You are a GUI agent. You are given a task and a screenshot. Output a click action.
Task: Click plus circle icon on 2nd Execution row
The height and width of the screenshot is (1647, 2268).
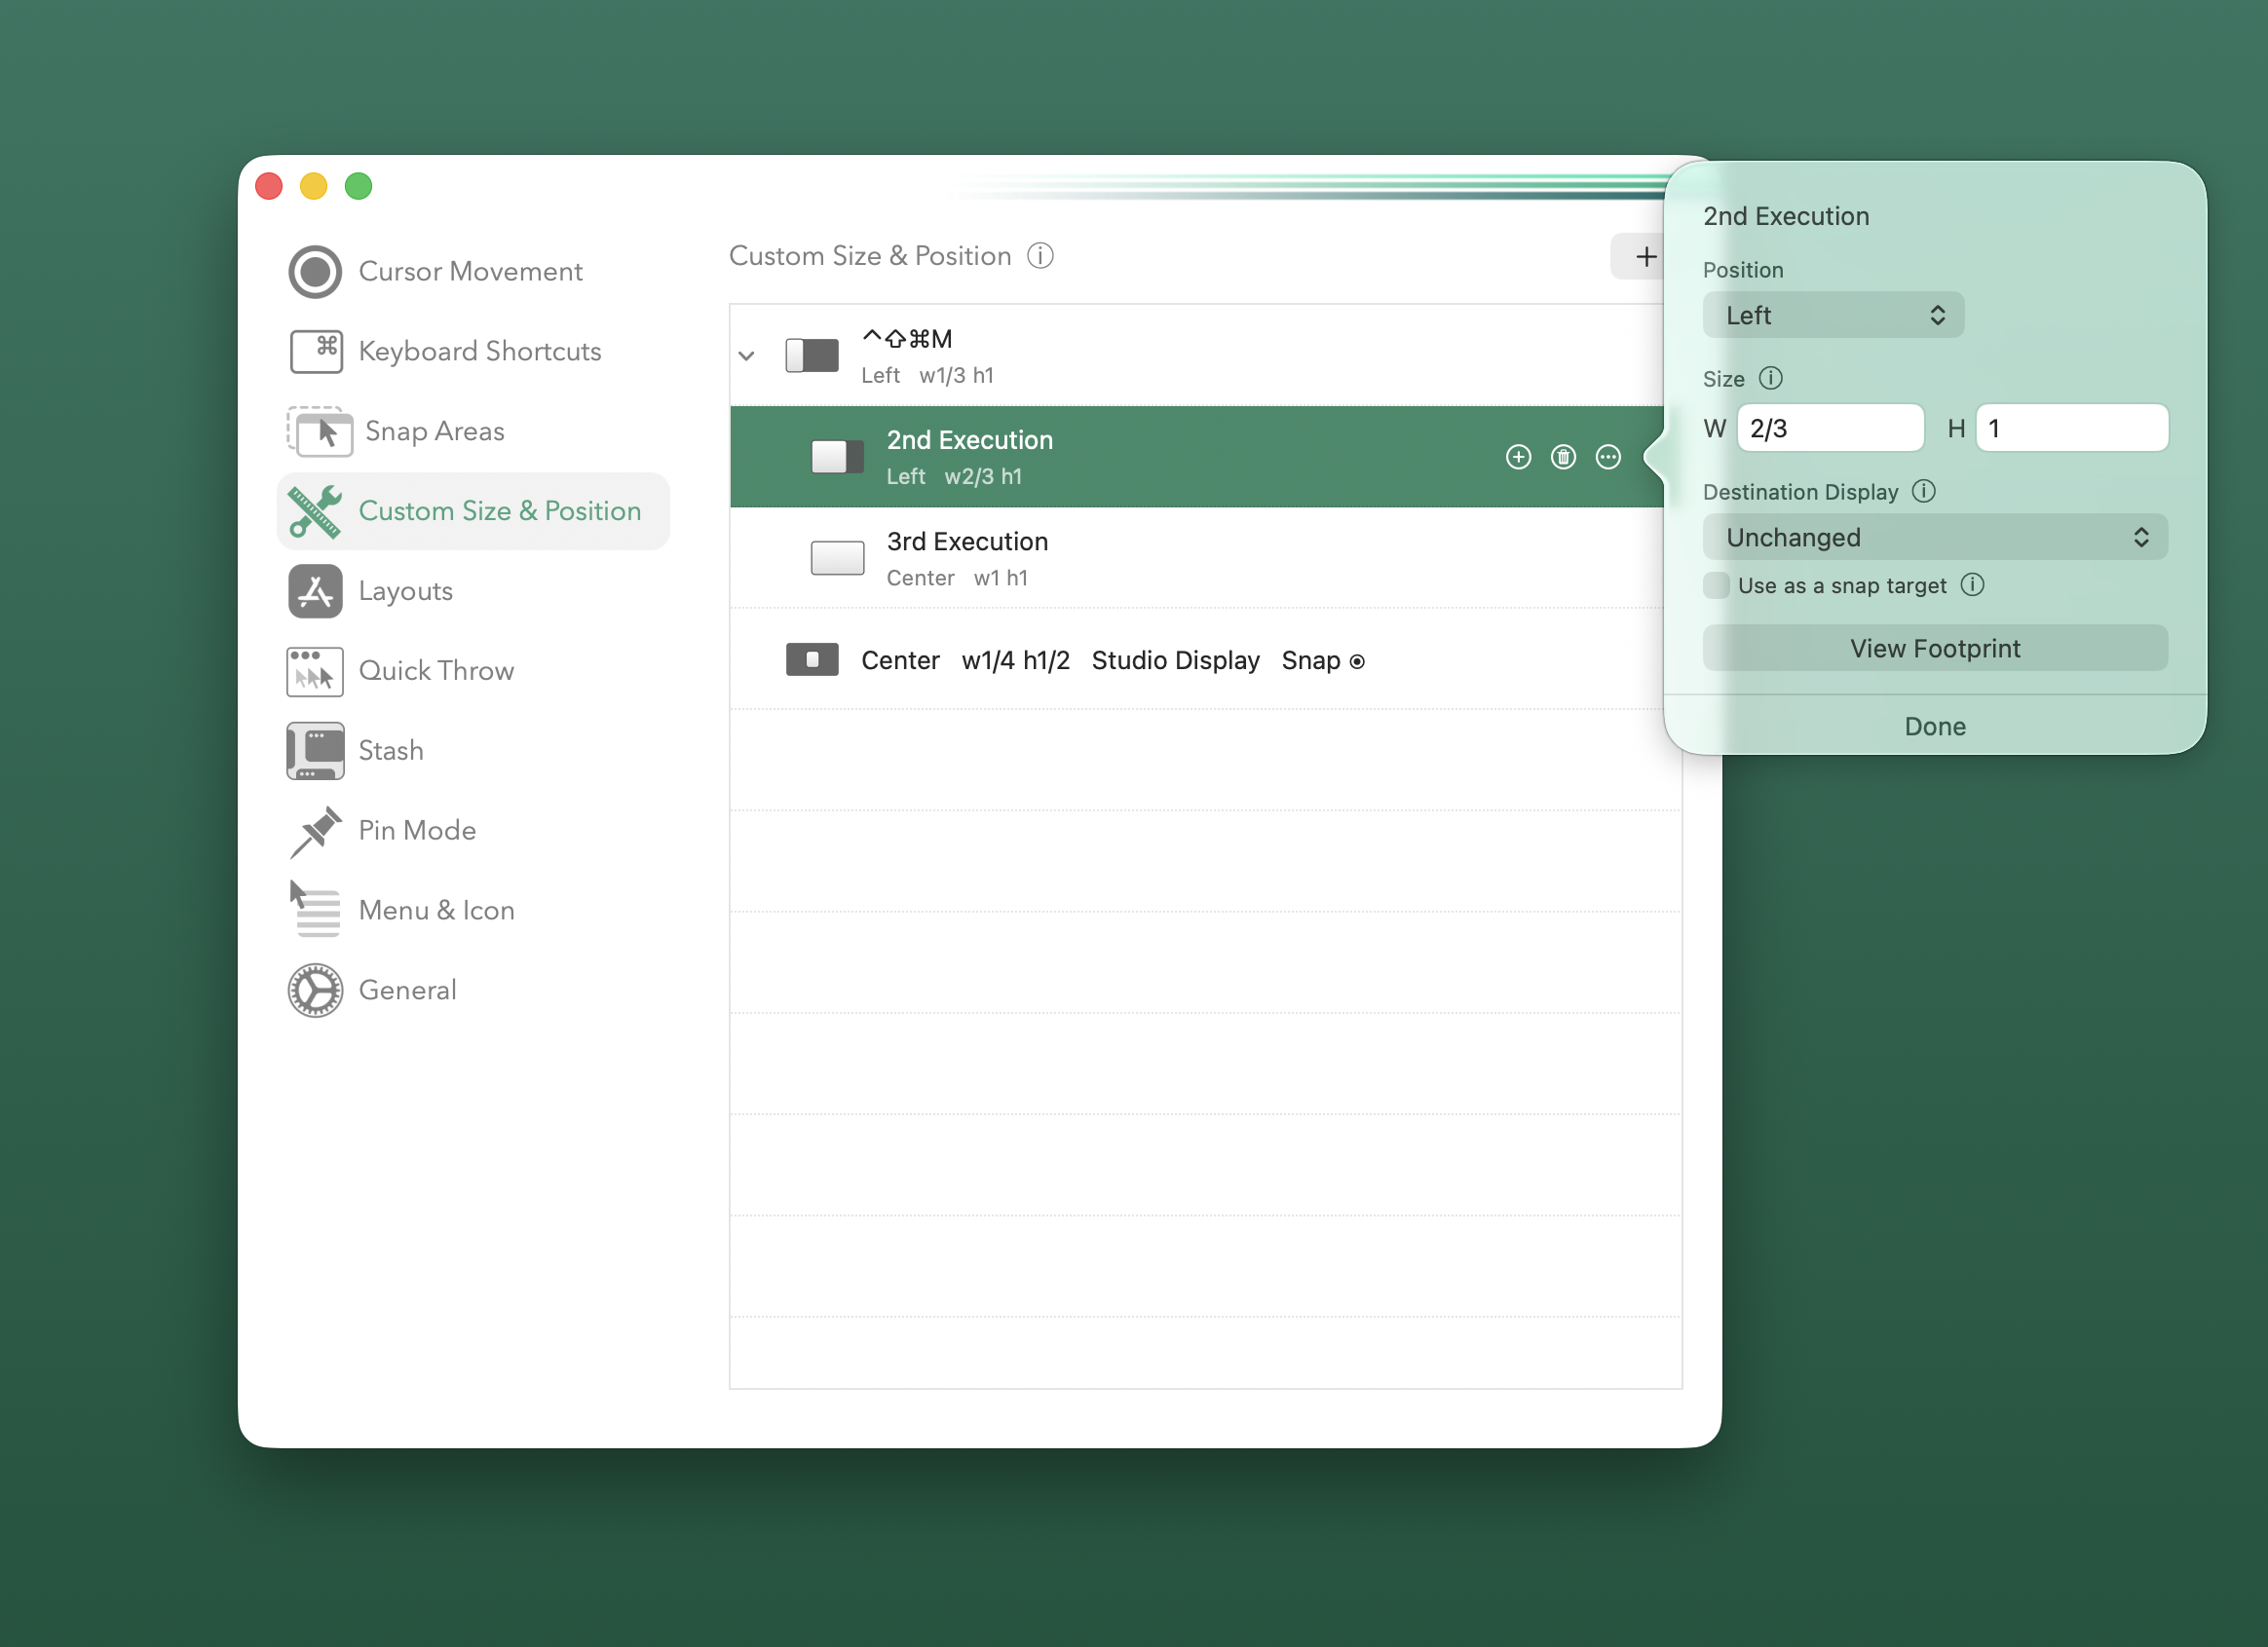[x=1518, y=457]
